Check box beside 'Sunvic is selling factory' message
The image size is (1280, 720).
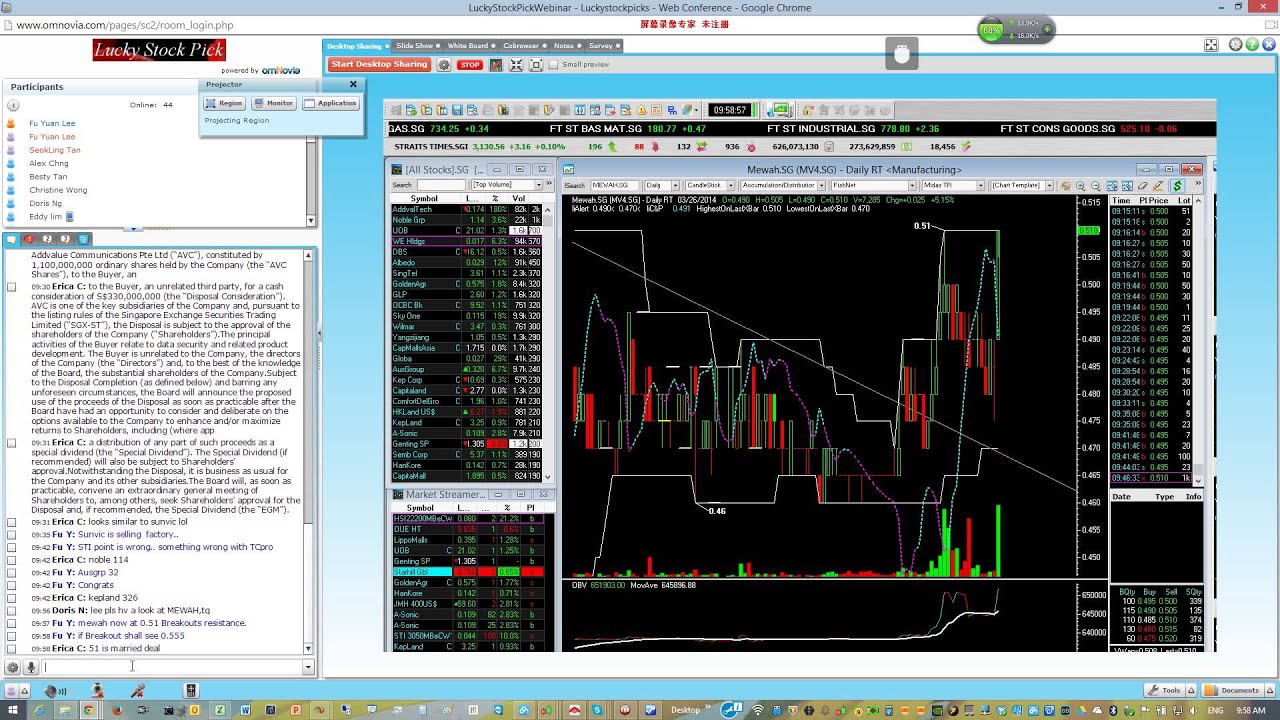[x=12, y=534]
